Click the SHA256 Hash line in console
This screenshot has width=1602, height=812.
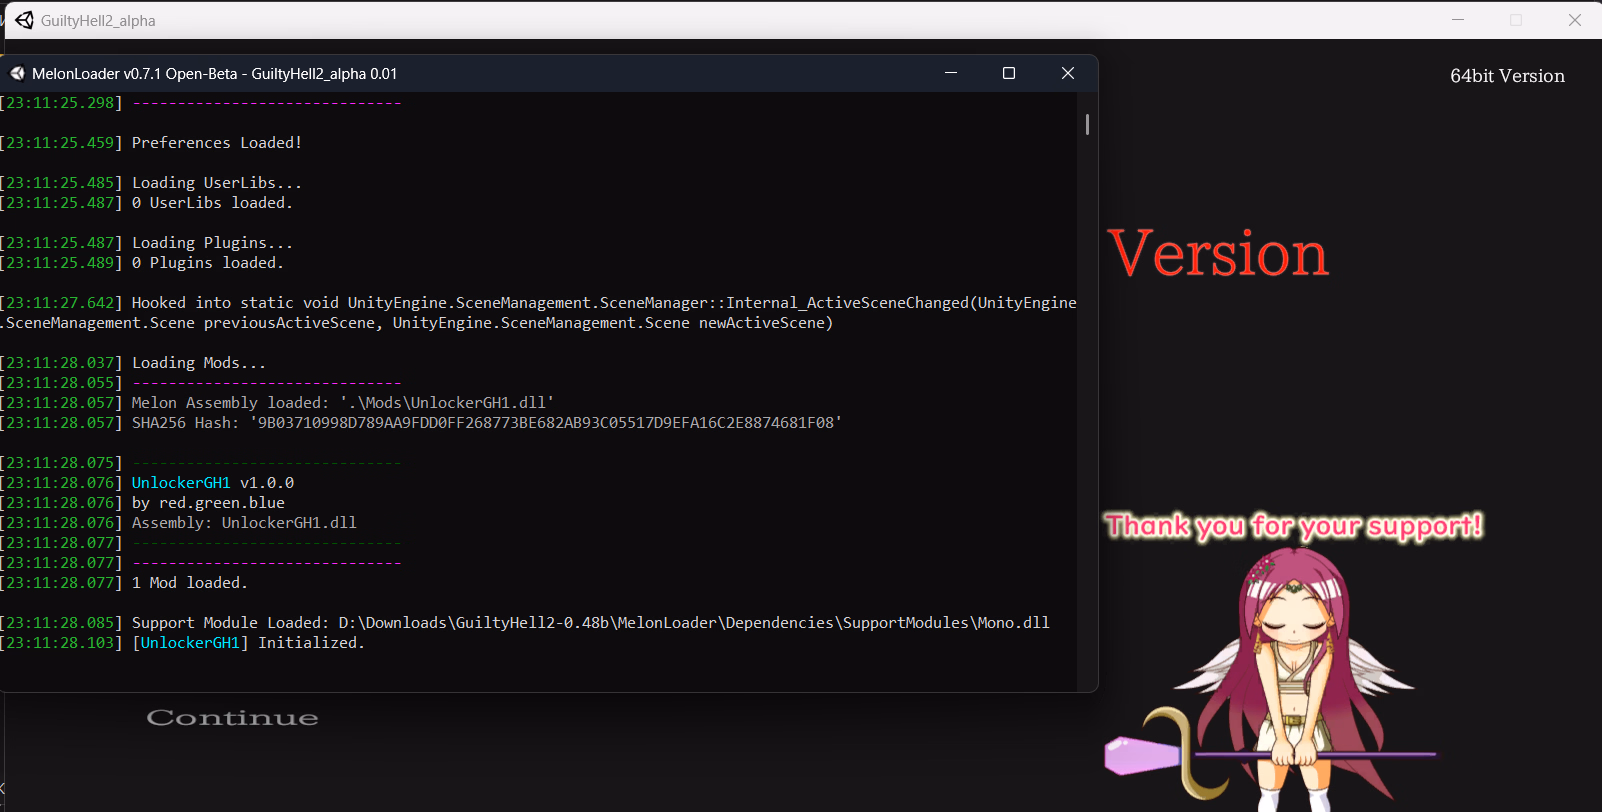pyautogui.click(x=486, y=423)
